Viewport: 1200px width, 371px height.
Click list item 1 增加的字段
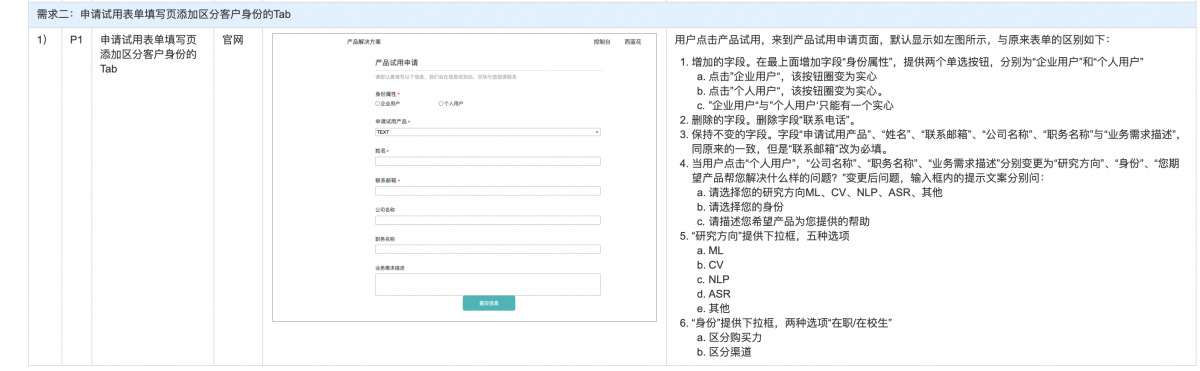coord(912,62)
